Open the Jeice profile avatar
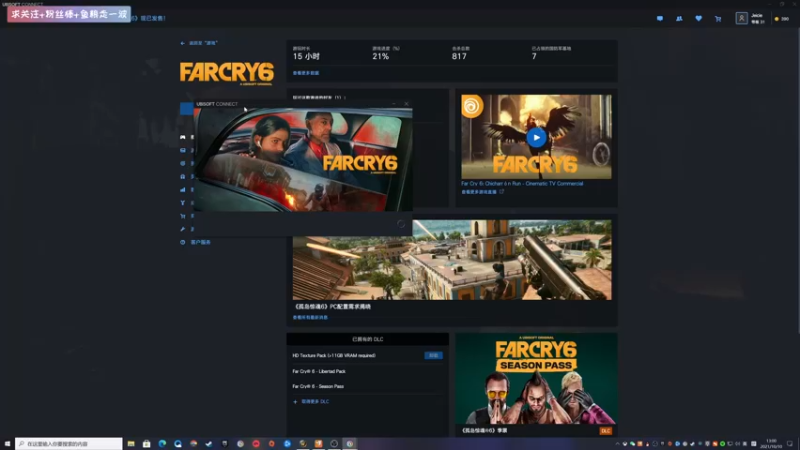Screen dimensions: 800x450 tap(741, 18)
